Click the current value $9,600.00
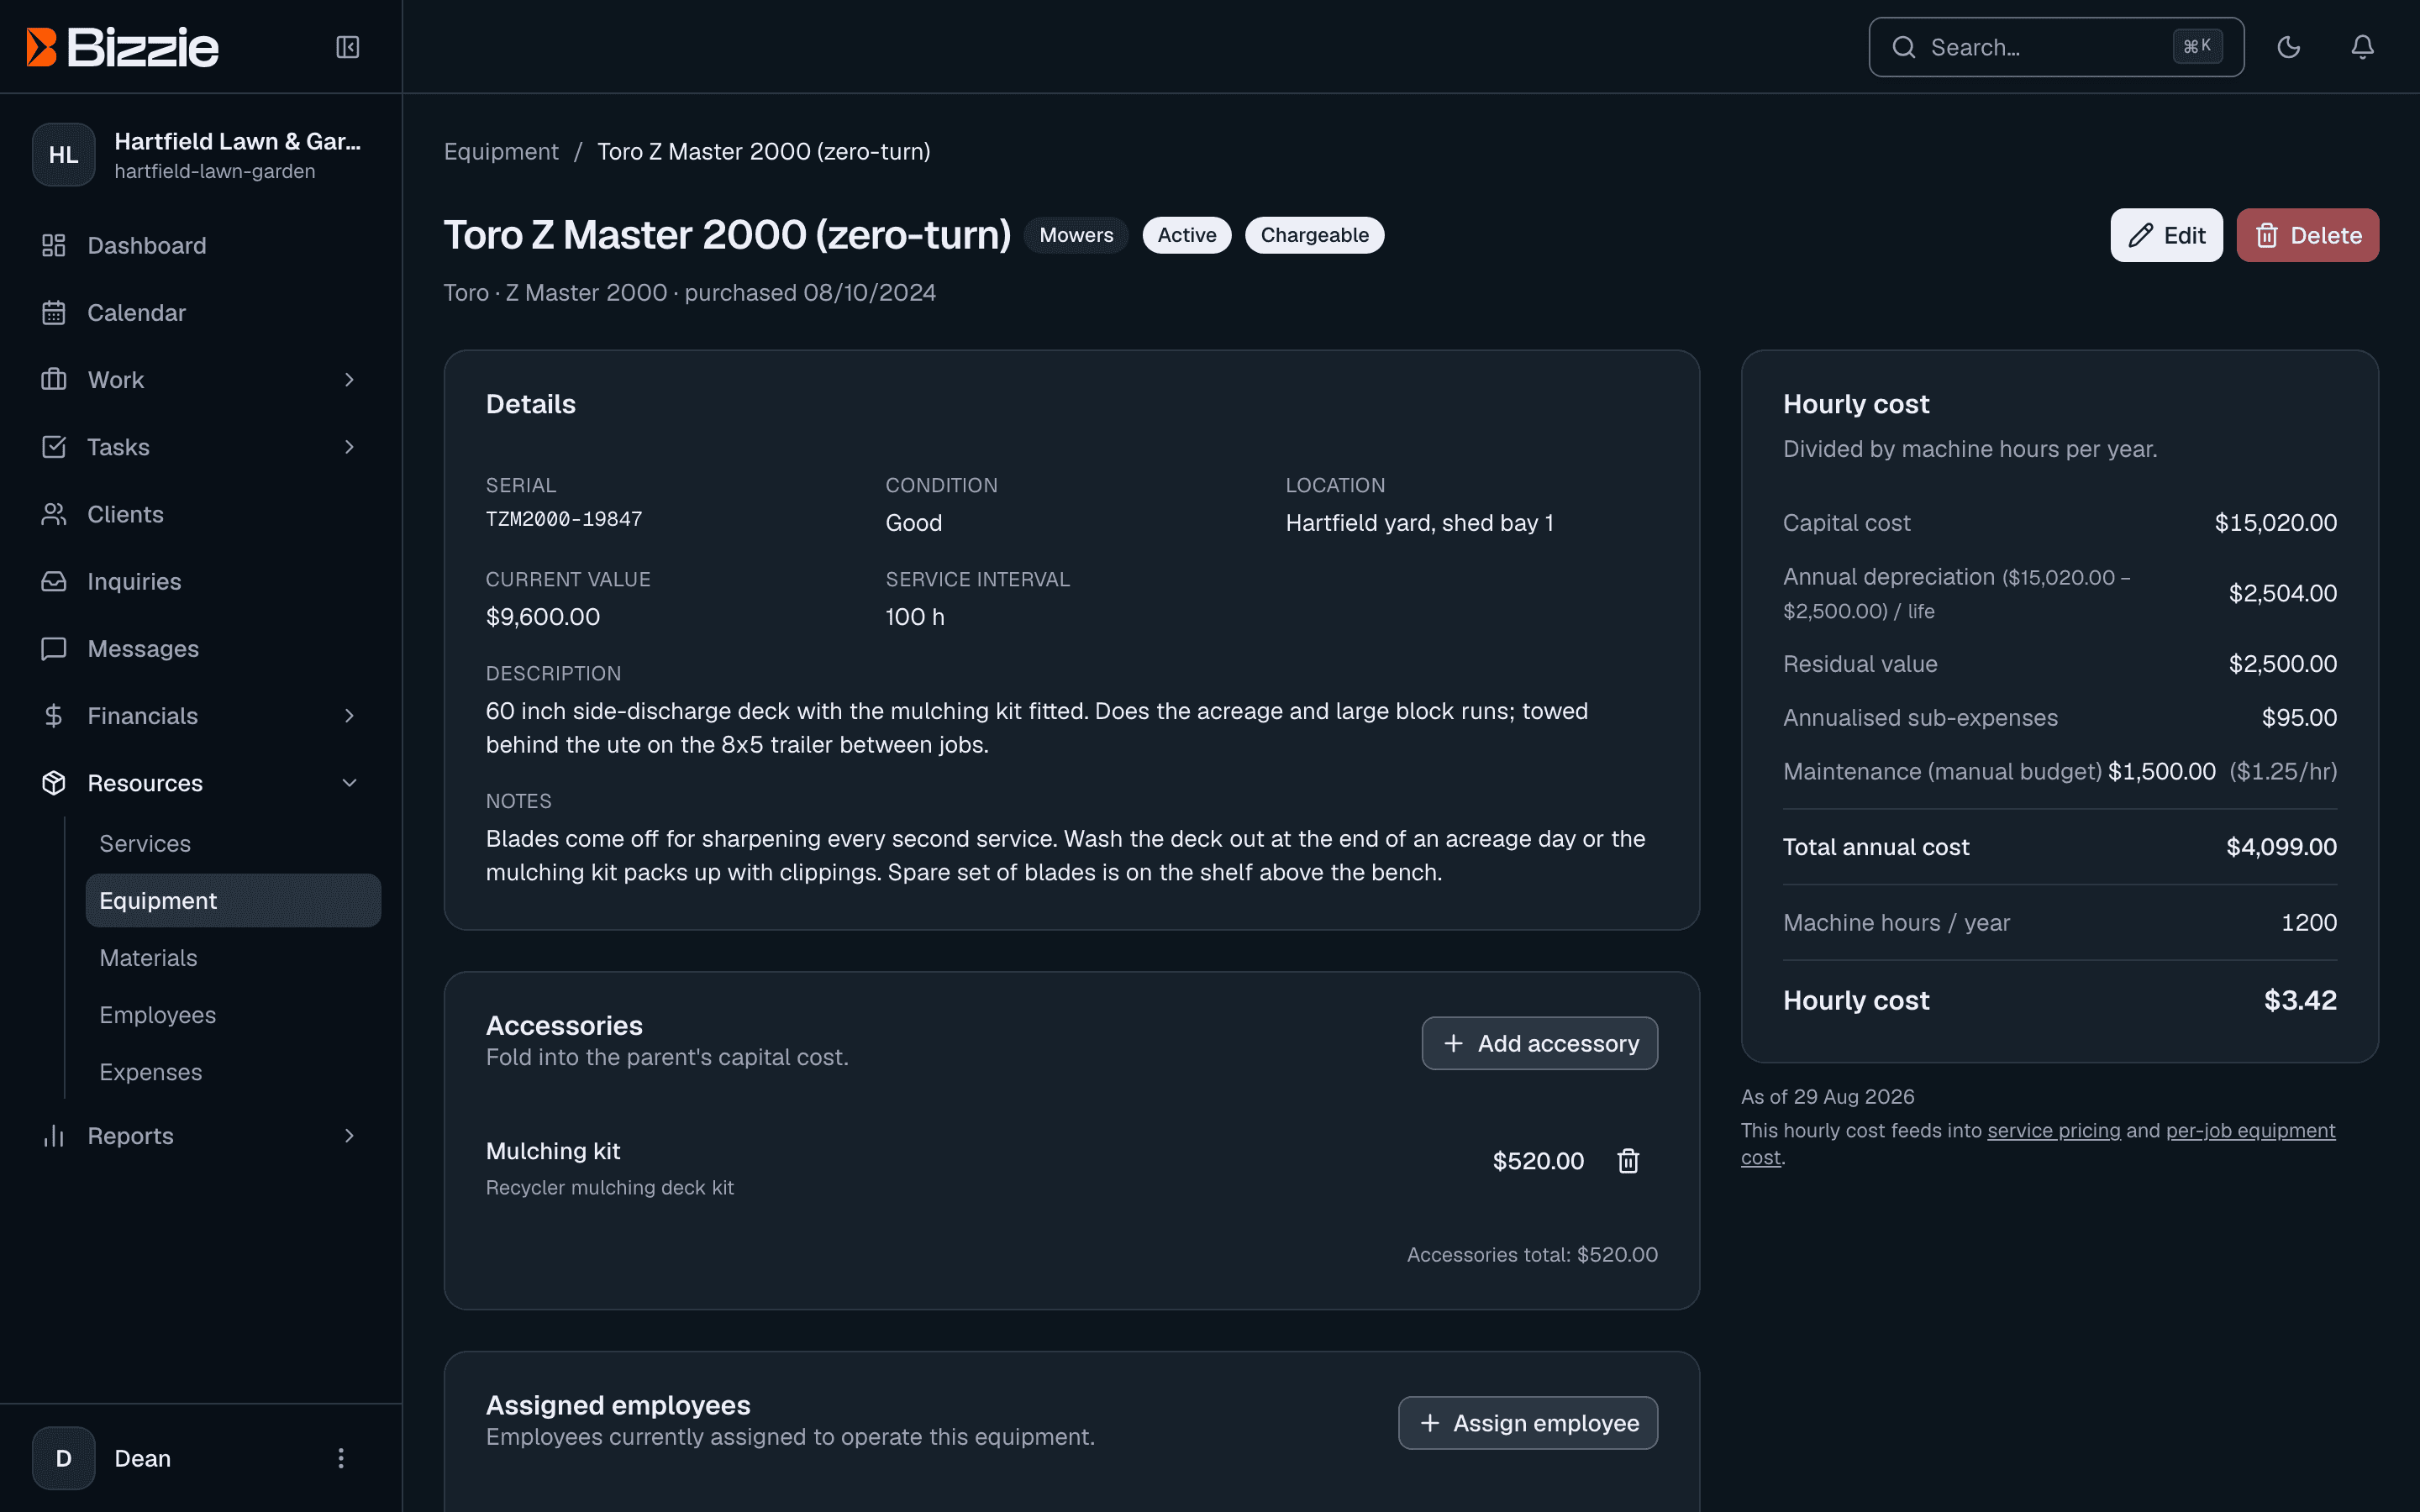Viewport: 2420px width, 1512px height. 543,617
